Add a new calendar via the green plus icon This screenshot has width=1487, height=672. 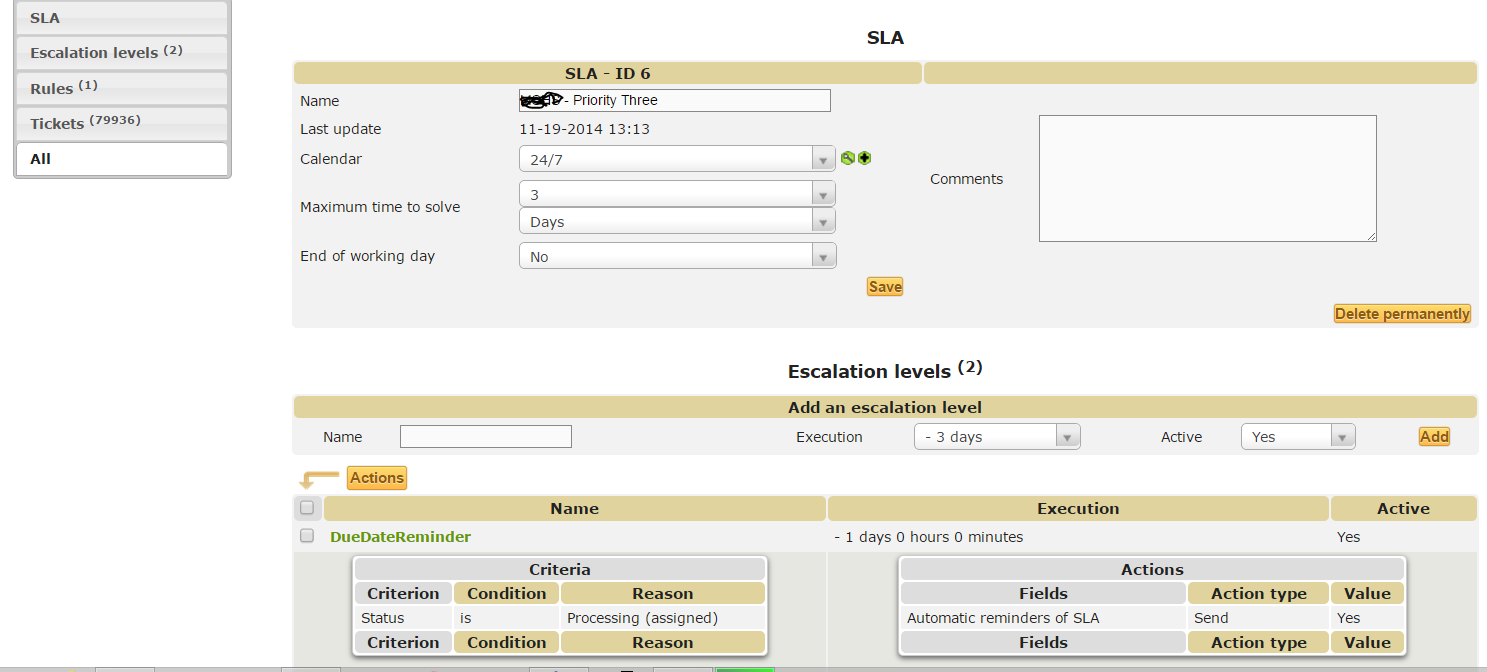pyautogui.click(x=864, y=157)
